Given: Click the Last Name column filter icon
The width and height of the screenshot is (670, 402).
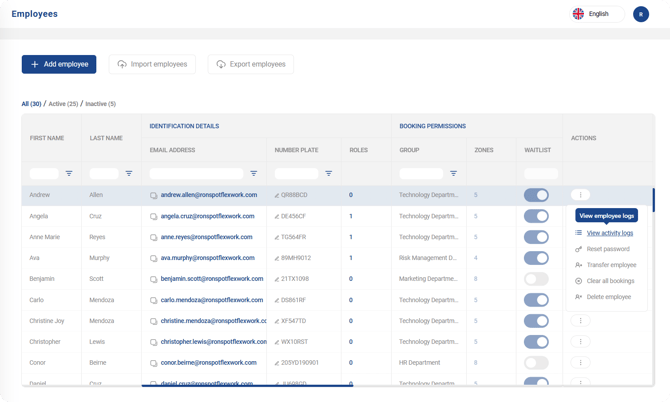Looking at the screenshot, I should click(129, 173).
